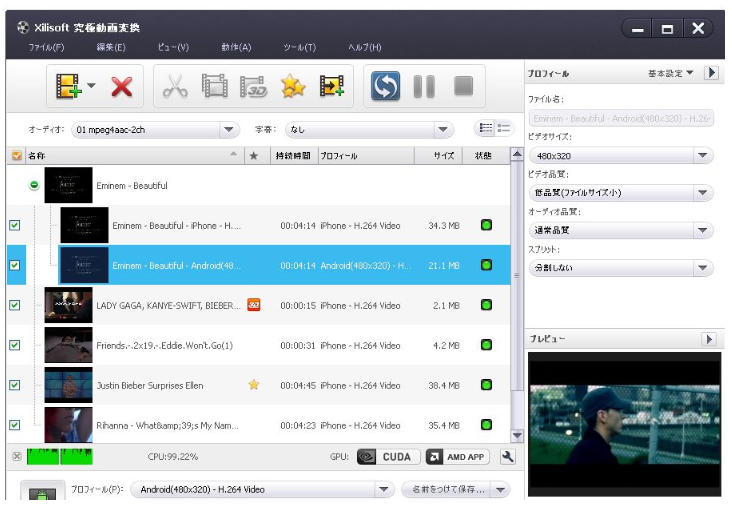The height and width of the screenshot is (505, 732).
Task: Click the Stop conversion button
Action: (x=464, y=86)
